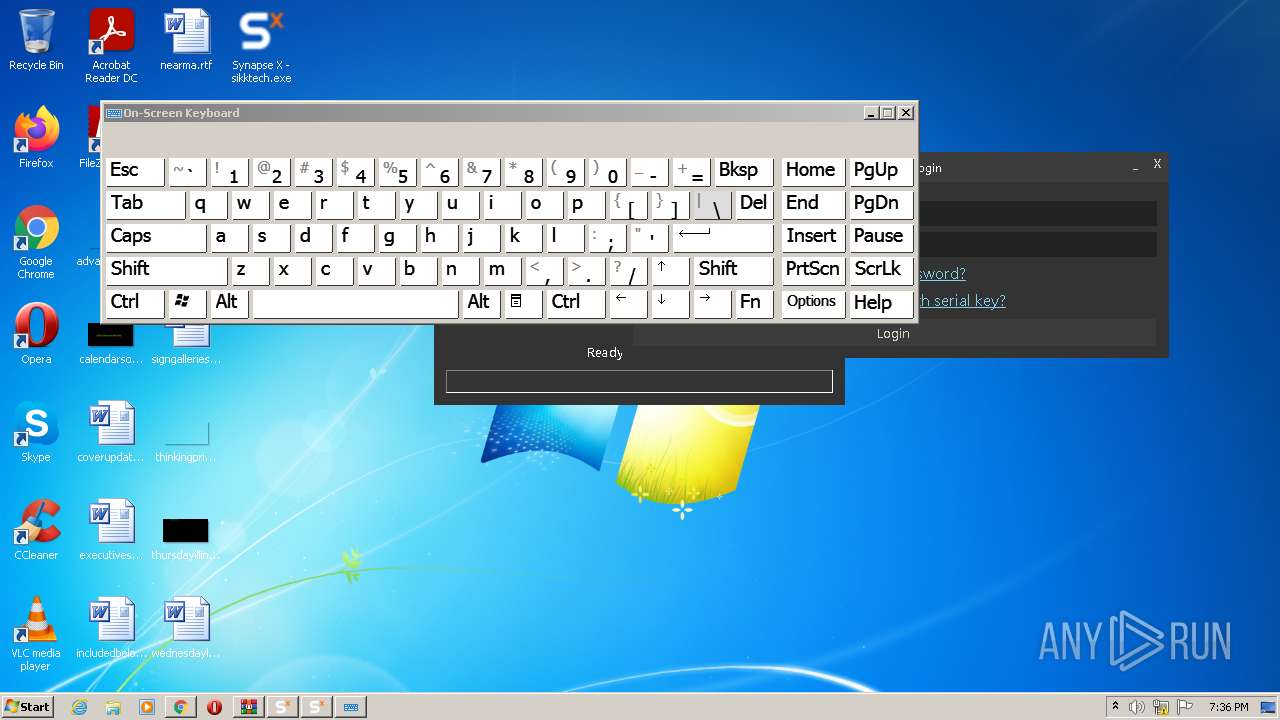Screen dimensions: 1280x720
Task: Click Home key on keyboard
Action: (x=812, y=171)
